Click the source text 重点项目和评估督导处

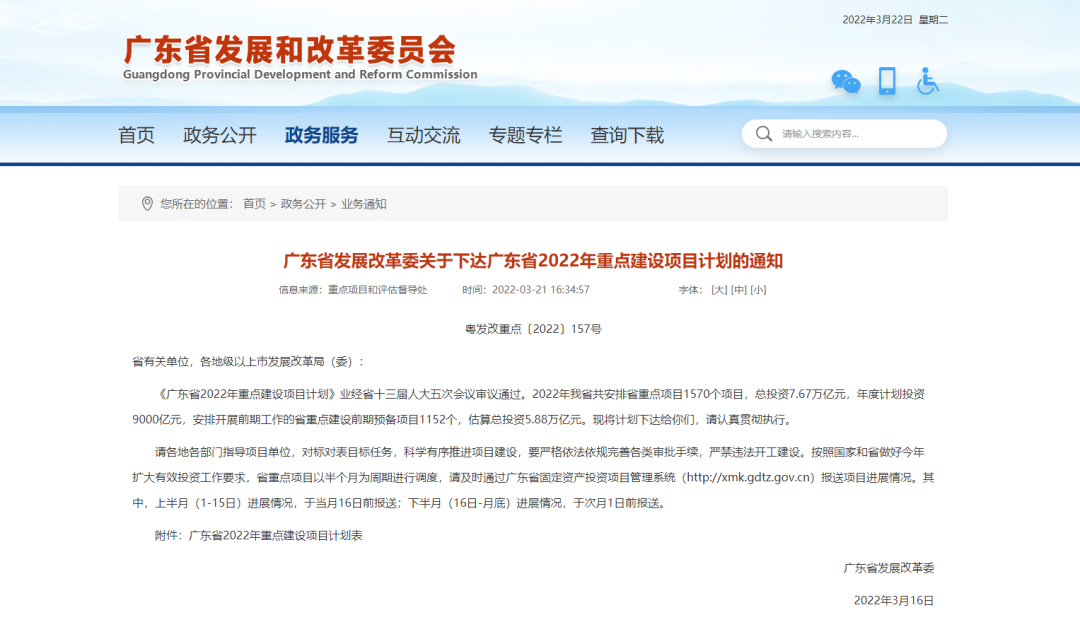(377, 290)
